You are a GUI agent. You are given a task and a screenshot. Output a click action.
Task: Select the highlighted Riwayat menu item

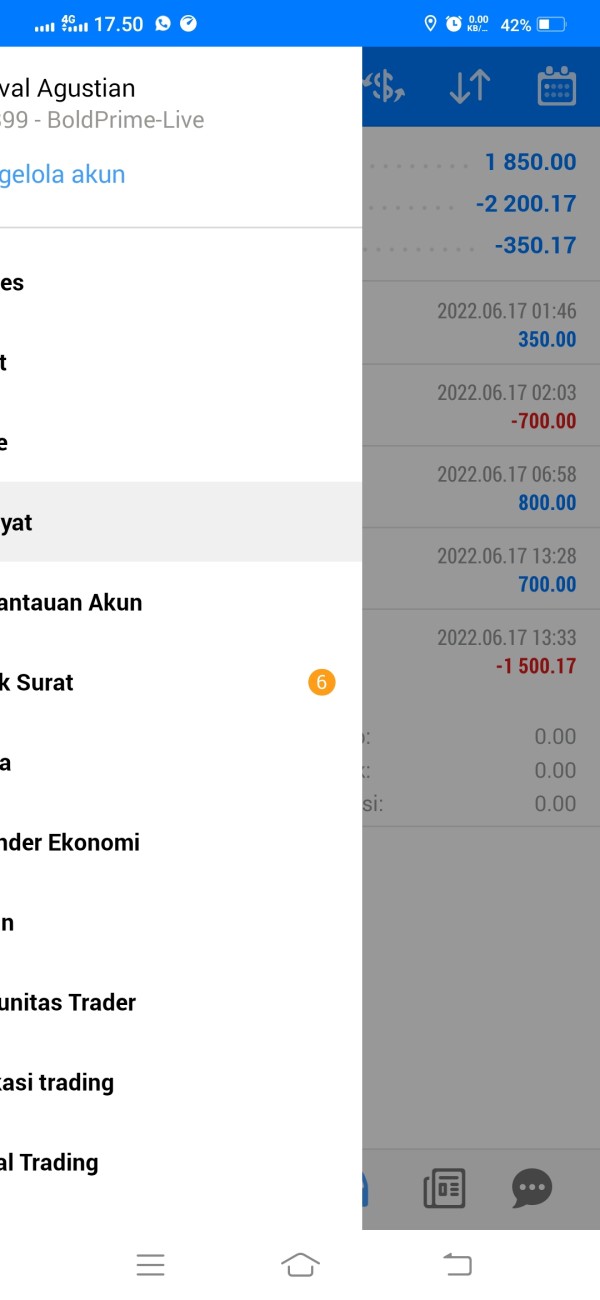click(x=181, y=522)
